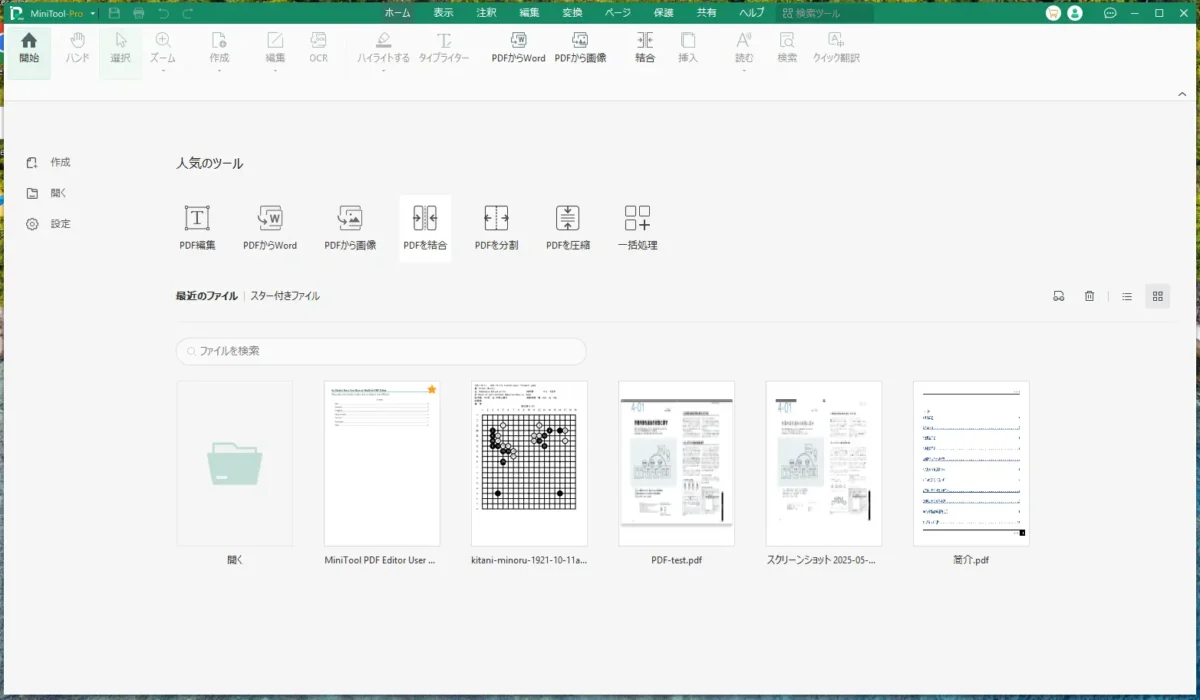
Task: Click the 挿入 insert tool
Action: 688,48
